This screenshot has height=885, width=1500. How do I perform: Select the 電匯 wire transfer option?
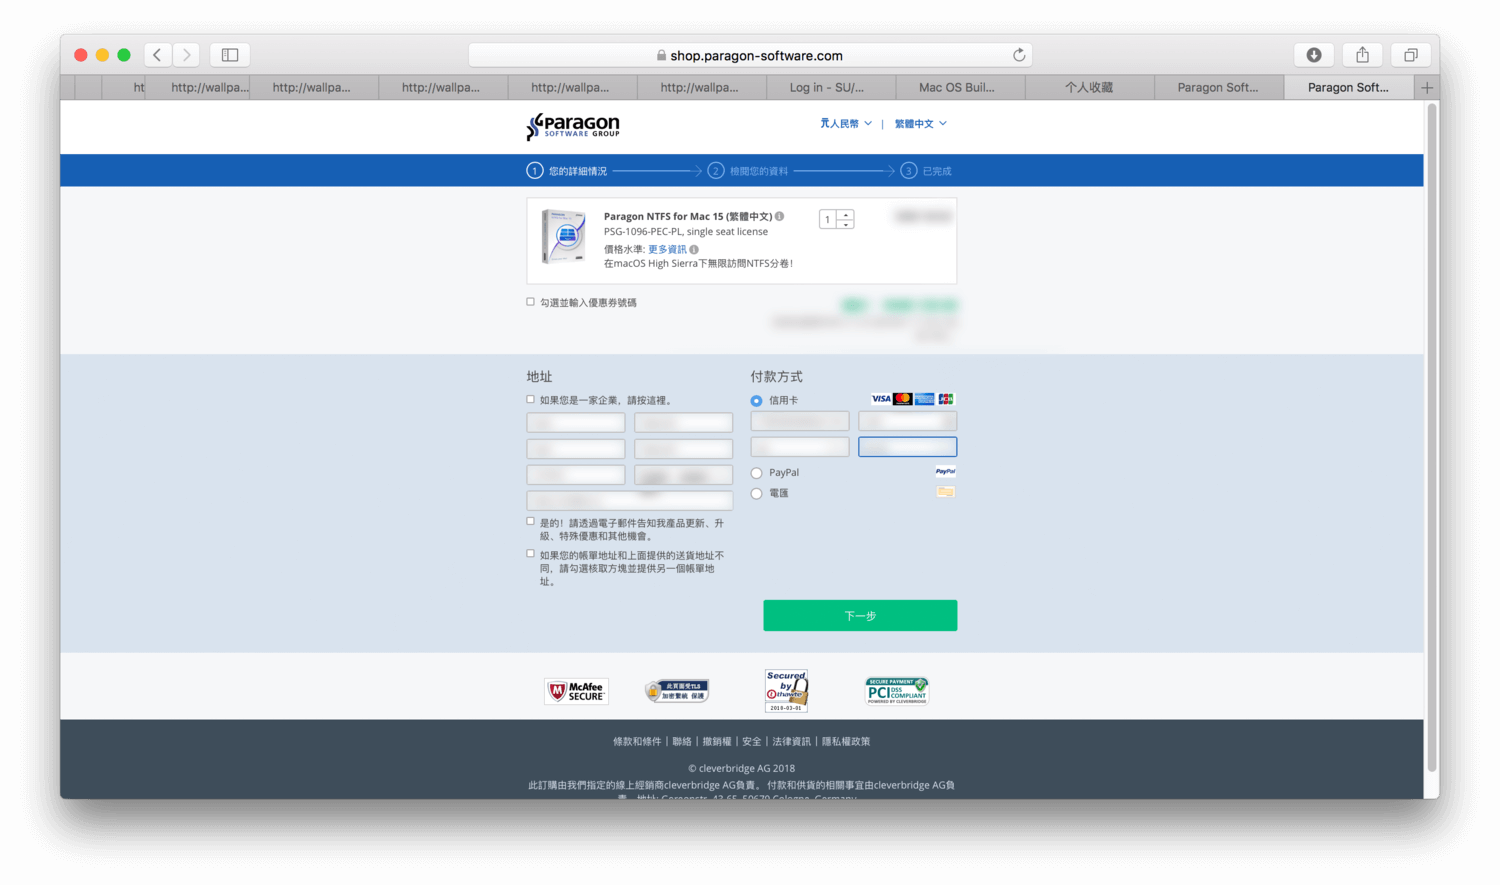(757, 494)
